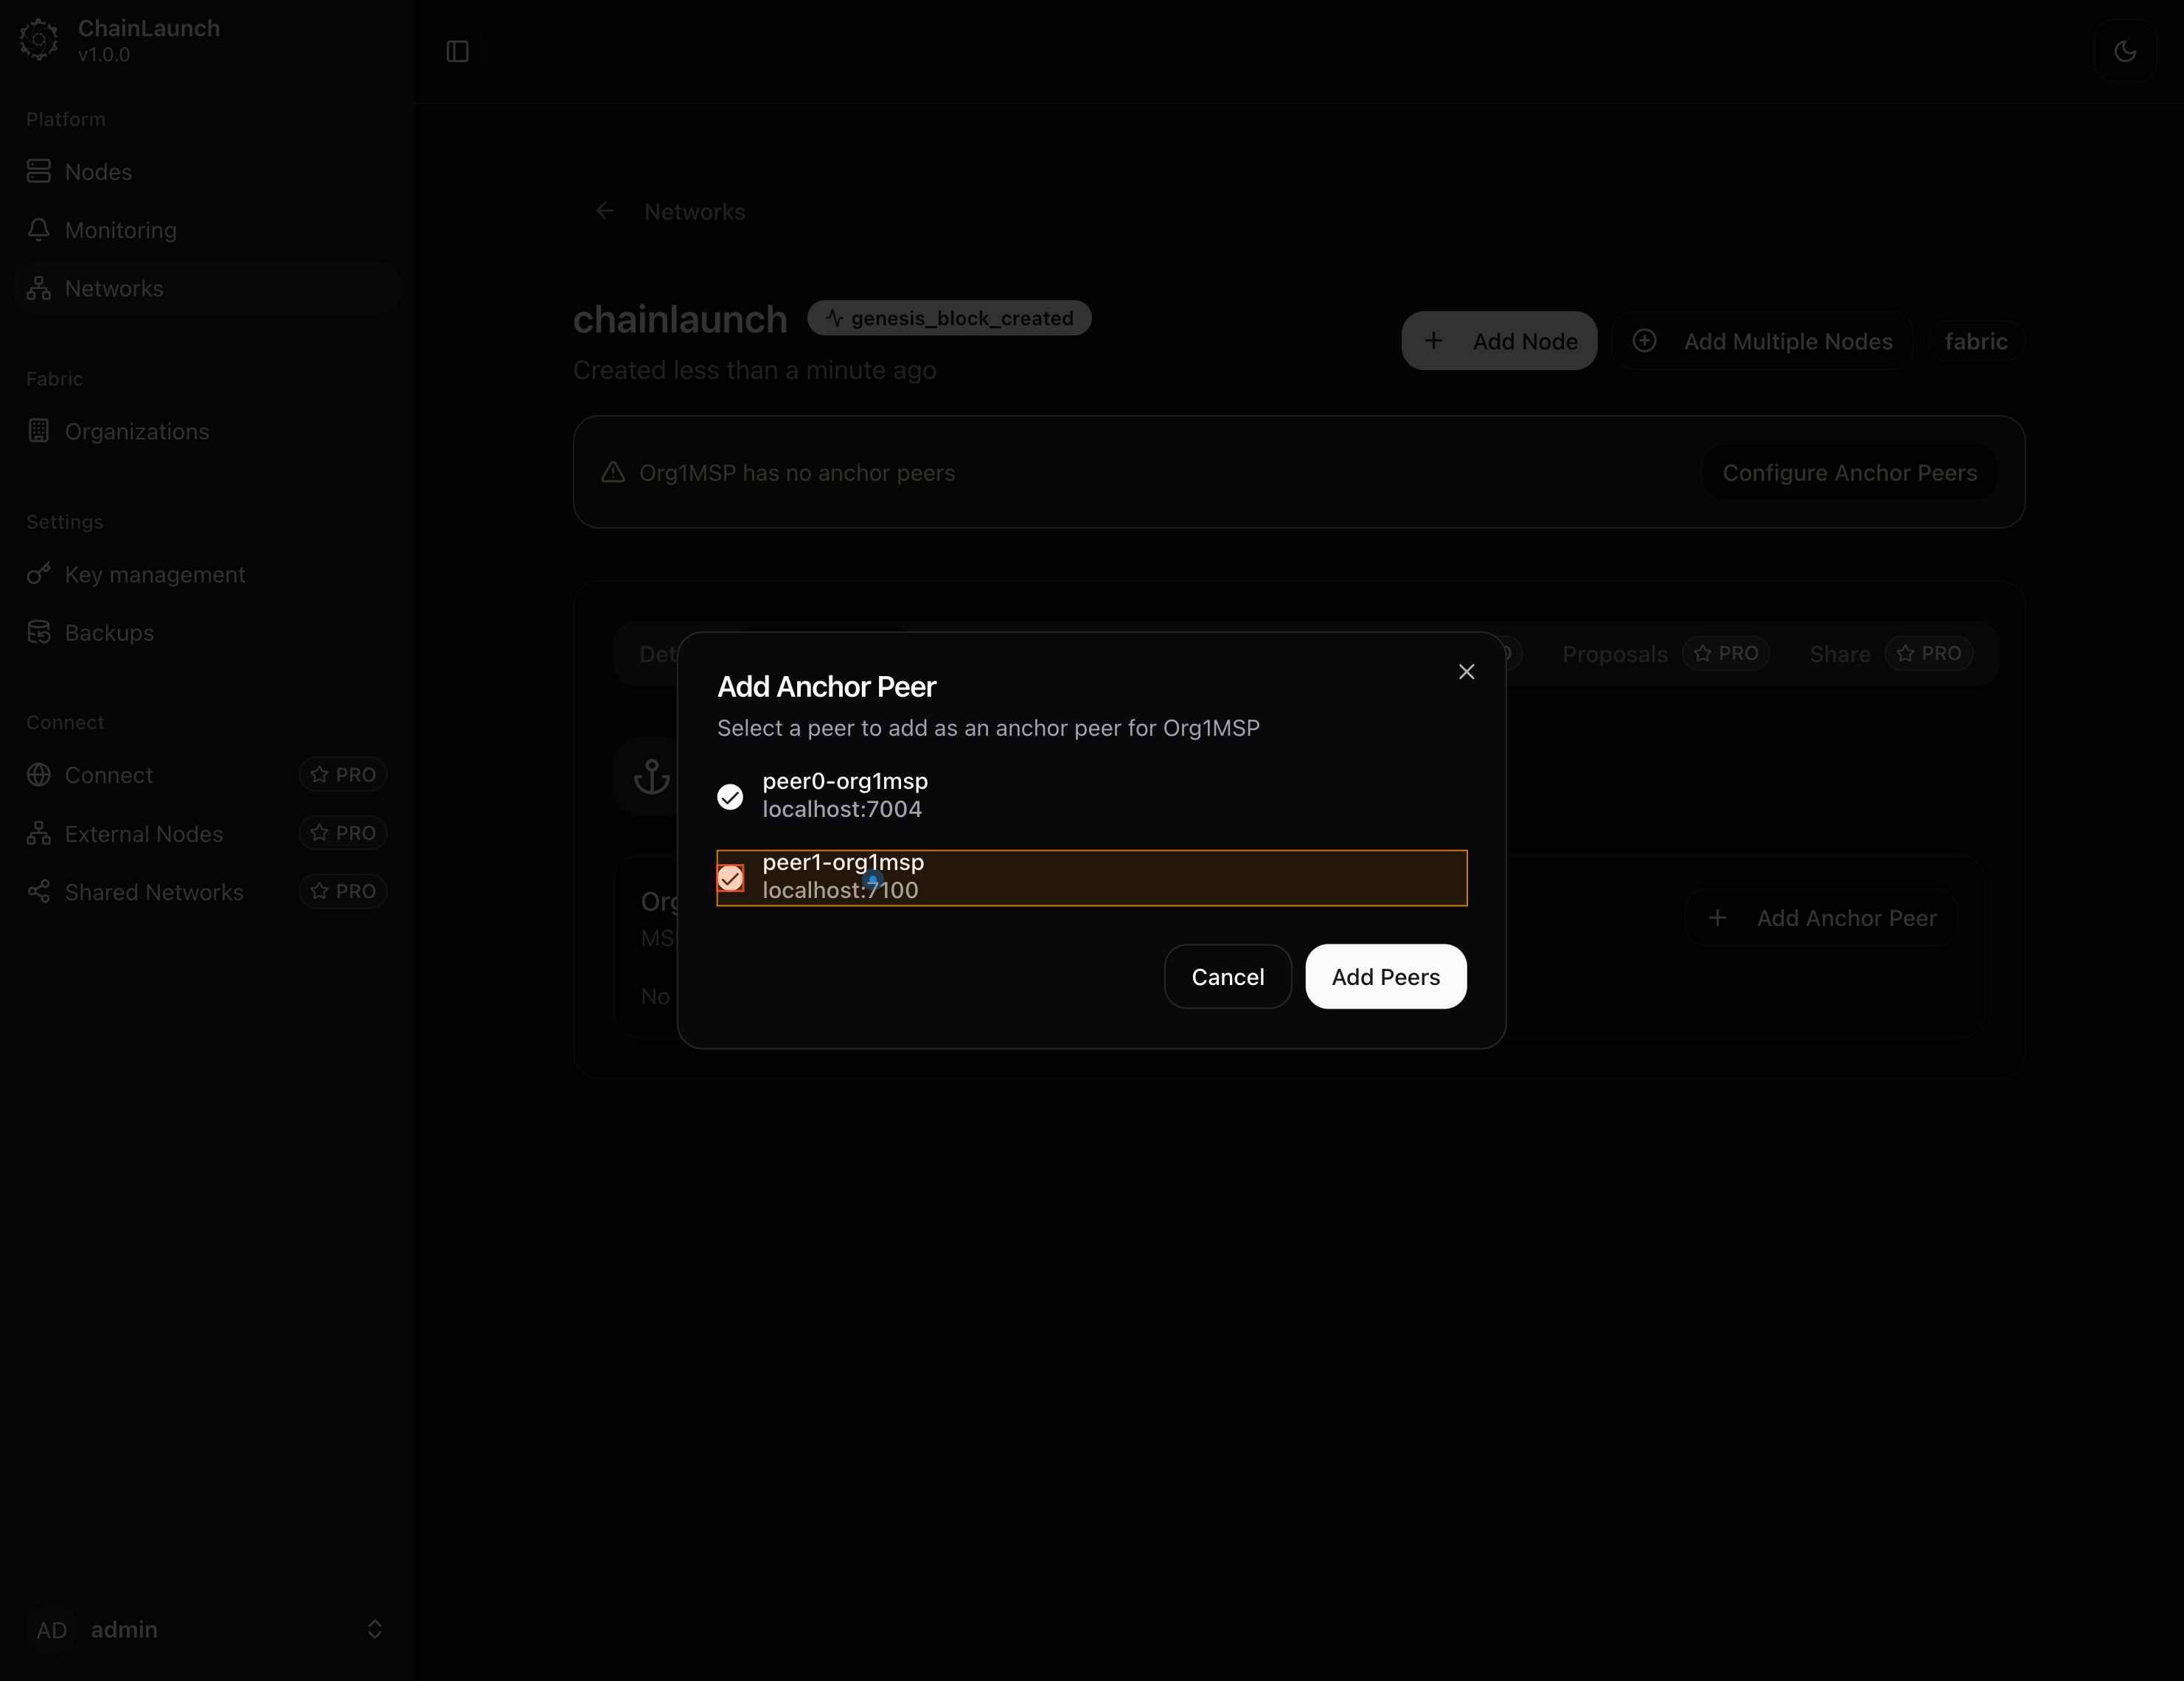Go back via Networks arrow
2184x1681 pixels.
pyautogui.click(x=605, y=211)
